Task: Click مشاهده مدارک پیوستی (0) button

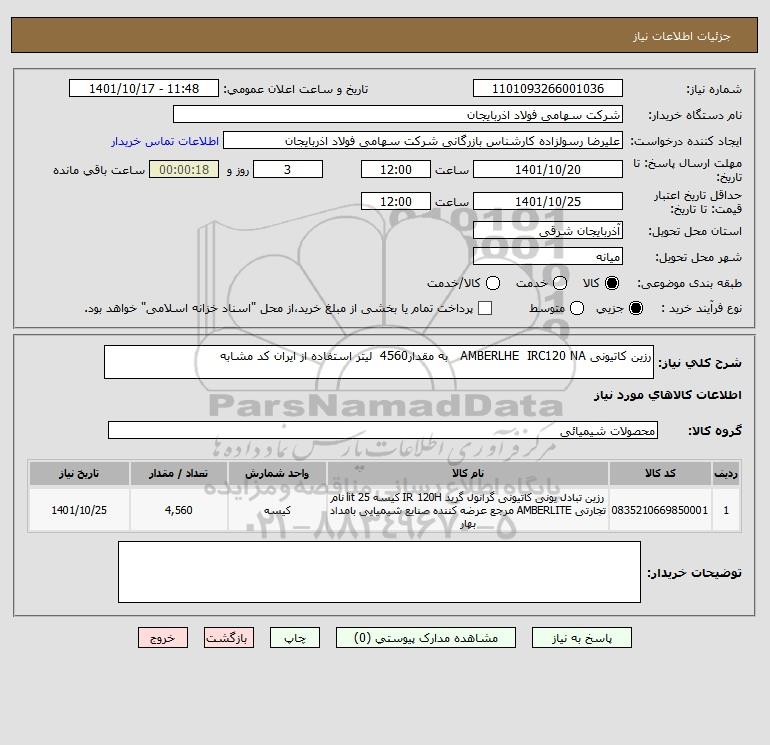Action: tap(426, 637)
